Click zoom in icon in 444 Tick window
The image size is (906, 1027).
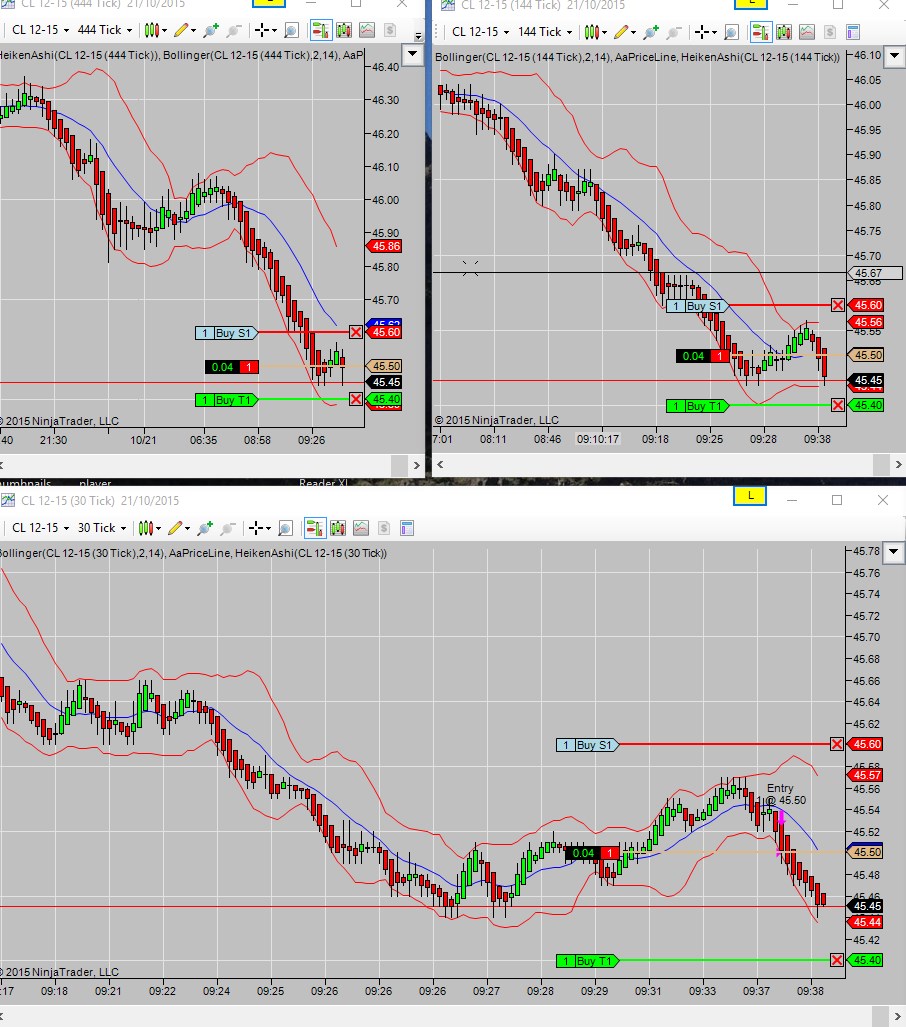[211, 30]
